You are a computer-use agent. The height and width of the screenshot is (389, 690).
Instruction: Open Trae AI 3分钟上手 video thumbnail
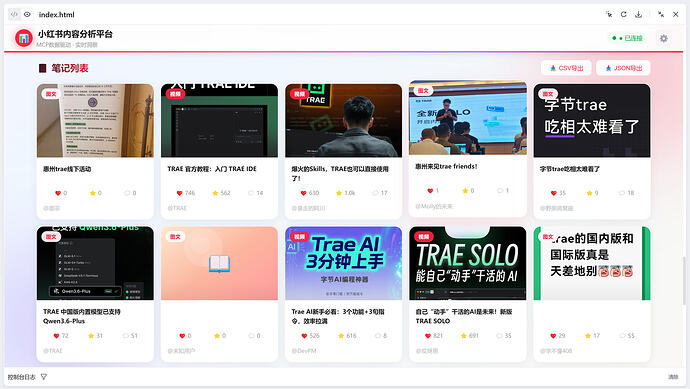[343, 263]
